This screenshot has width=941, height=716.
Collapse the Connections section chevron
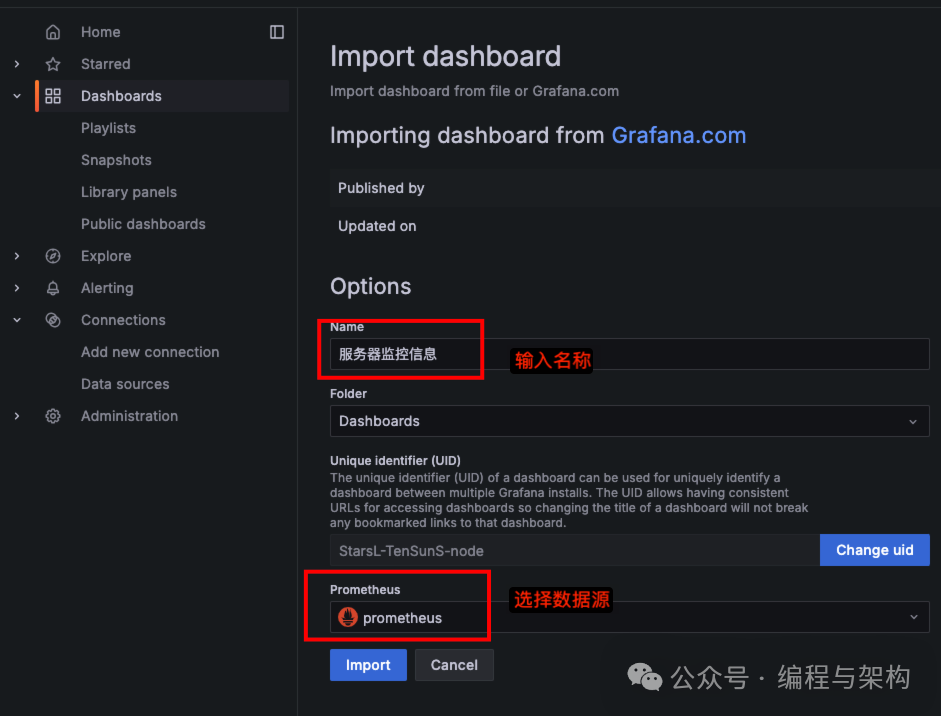(17, 320)
